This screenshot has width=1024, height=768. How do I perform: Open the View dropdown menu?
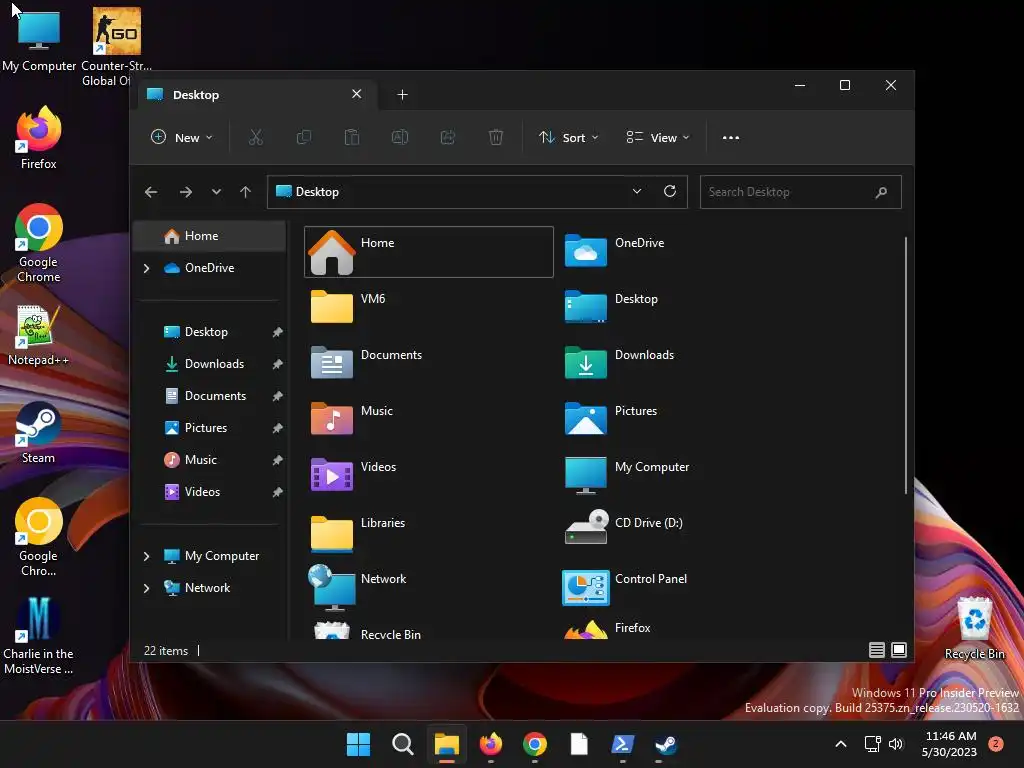point(658,138)
